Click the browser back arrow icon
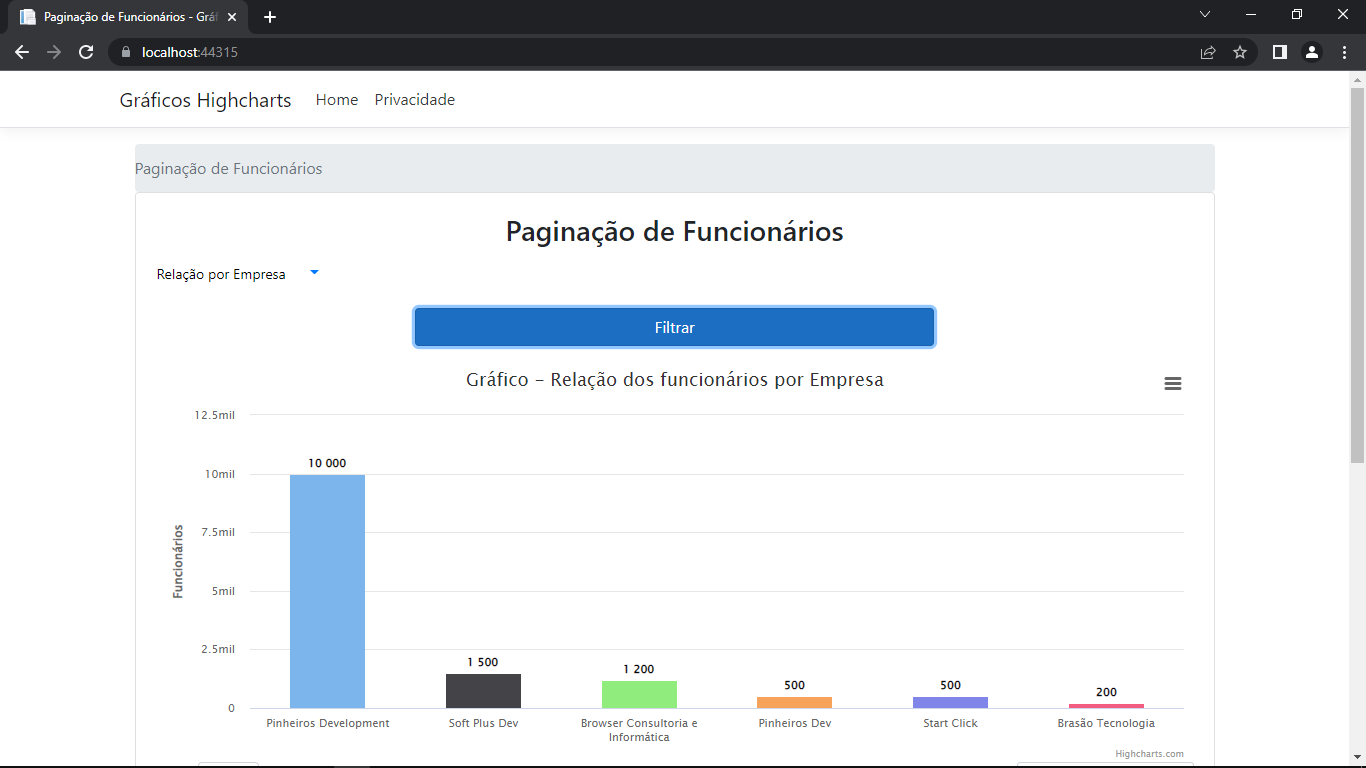1366x768 pixels. pyautogui.click(x=21, y=51)
